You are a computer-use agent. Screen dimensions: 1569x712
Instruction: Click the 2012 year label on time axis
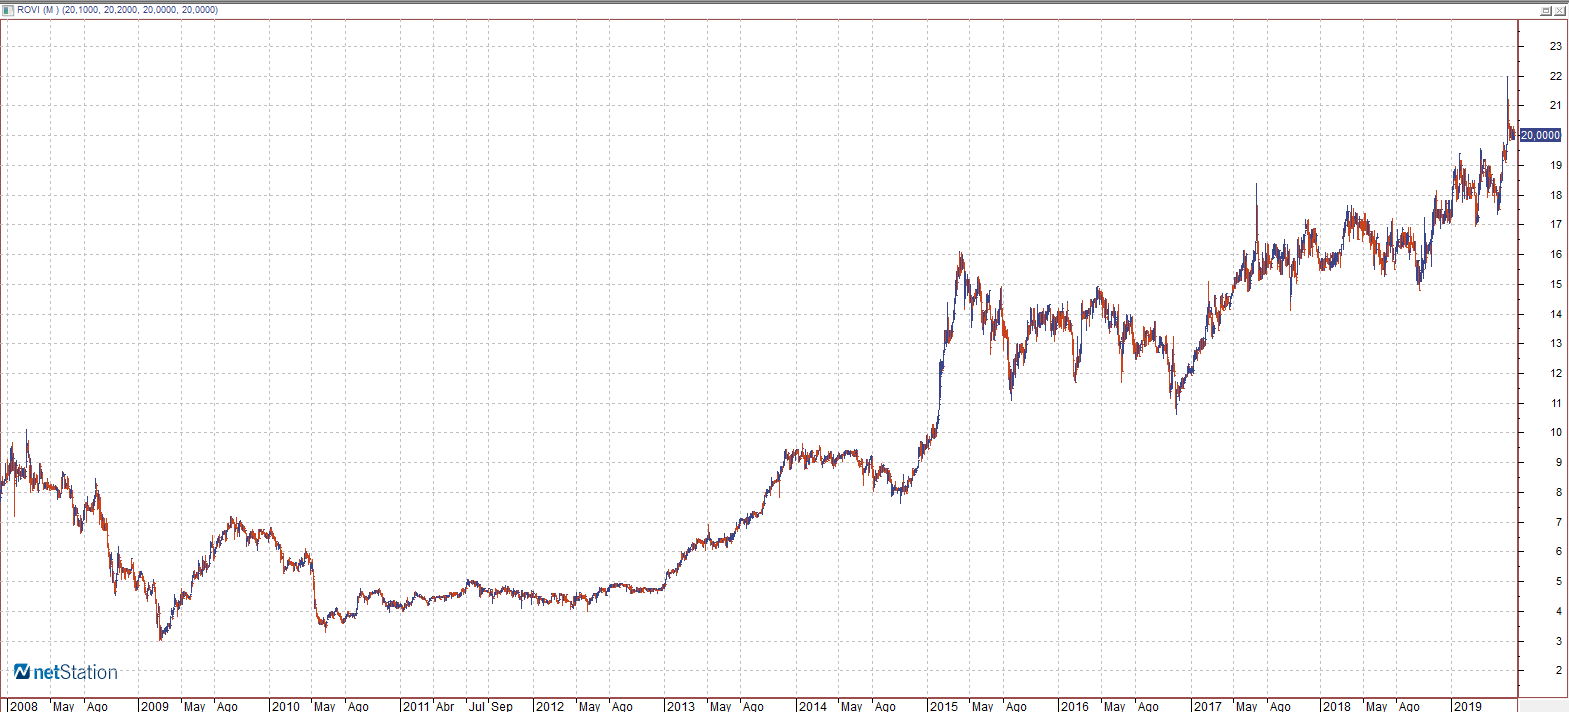[x=550, y=706]
